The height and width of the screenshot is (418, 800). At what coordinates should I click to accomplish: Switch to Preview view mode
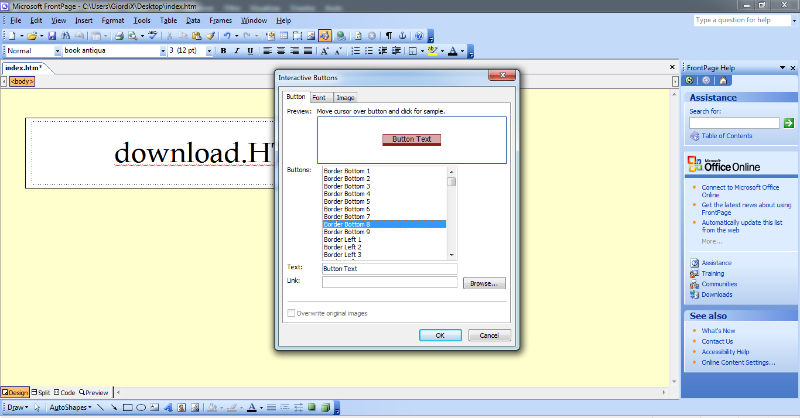coord(96,392)
